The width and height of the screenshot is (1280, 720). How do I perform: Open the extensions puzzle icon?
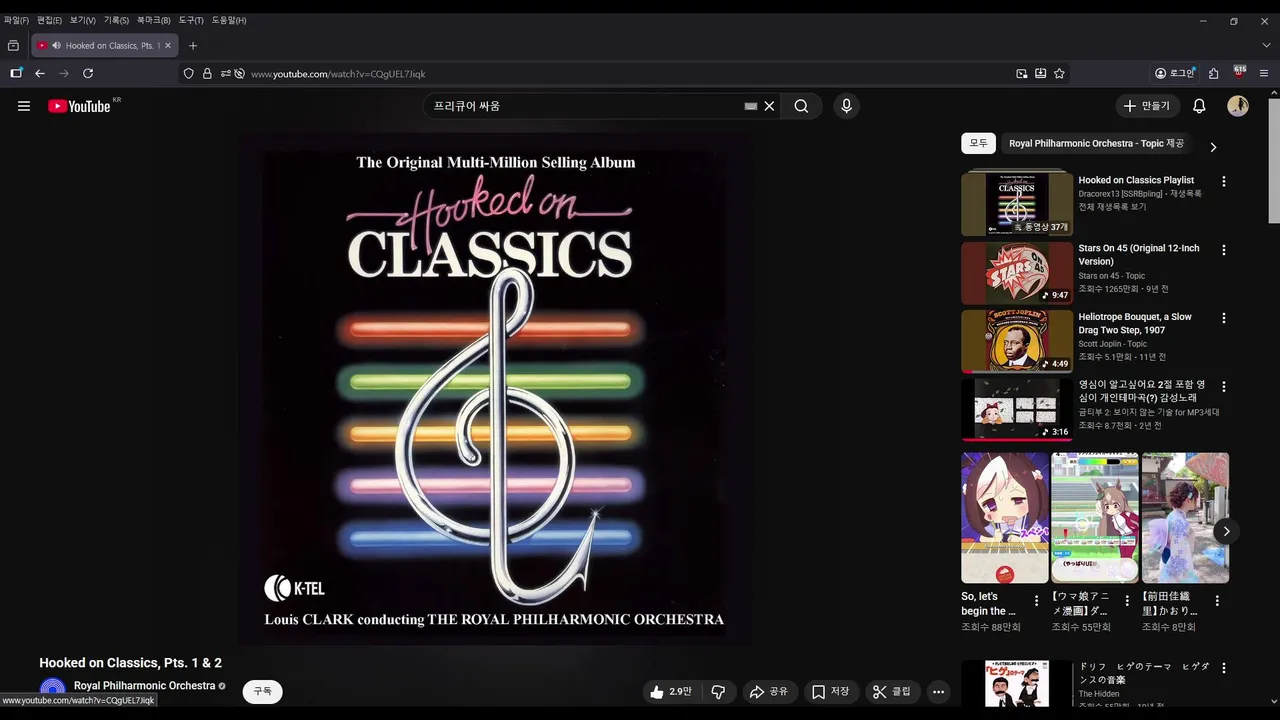(1213, 73)
